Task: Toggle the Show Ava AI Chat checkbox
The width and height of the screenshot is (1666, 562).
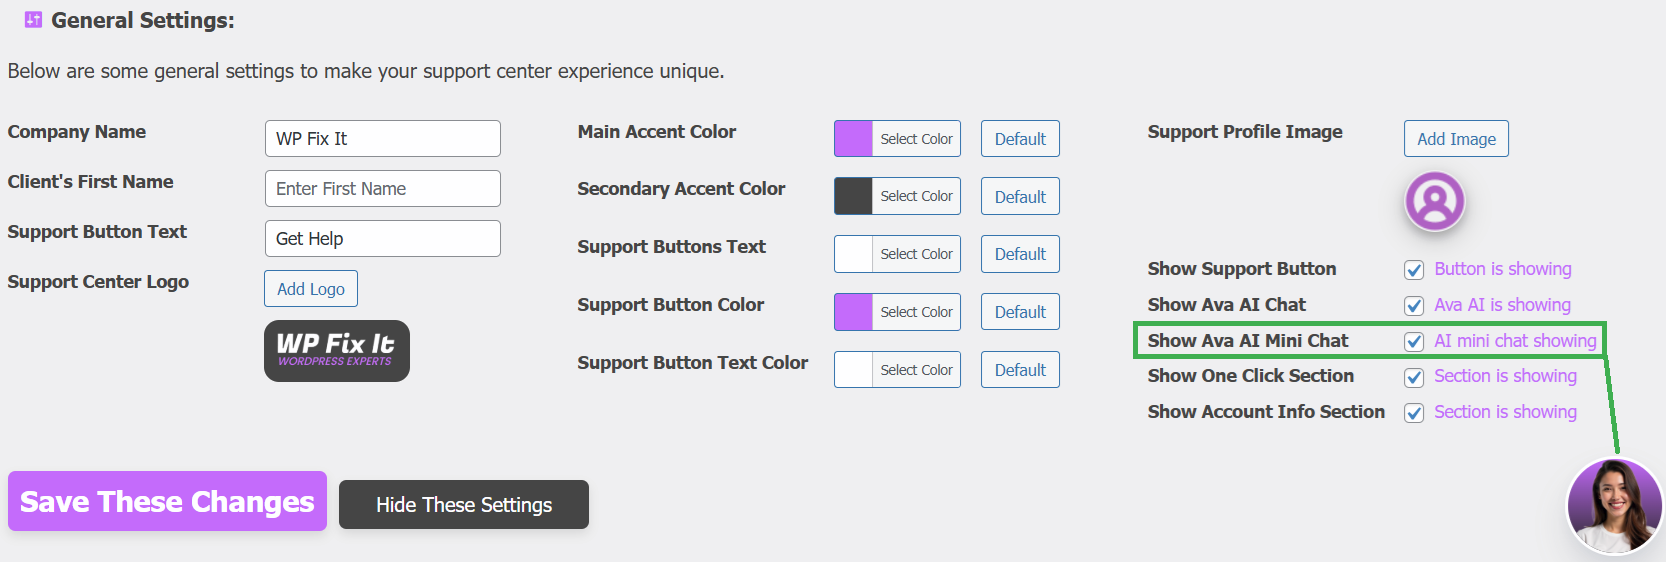Action: [1414, 306]
